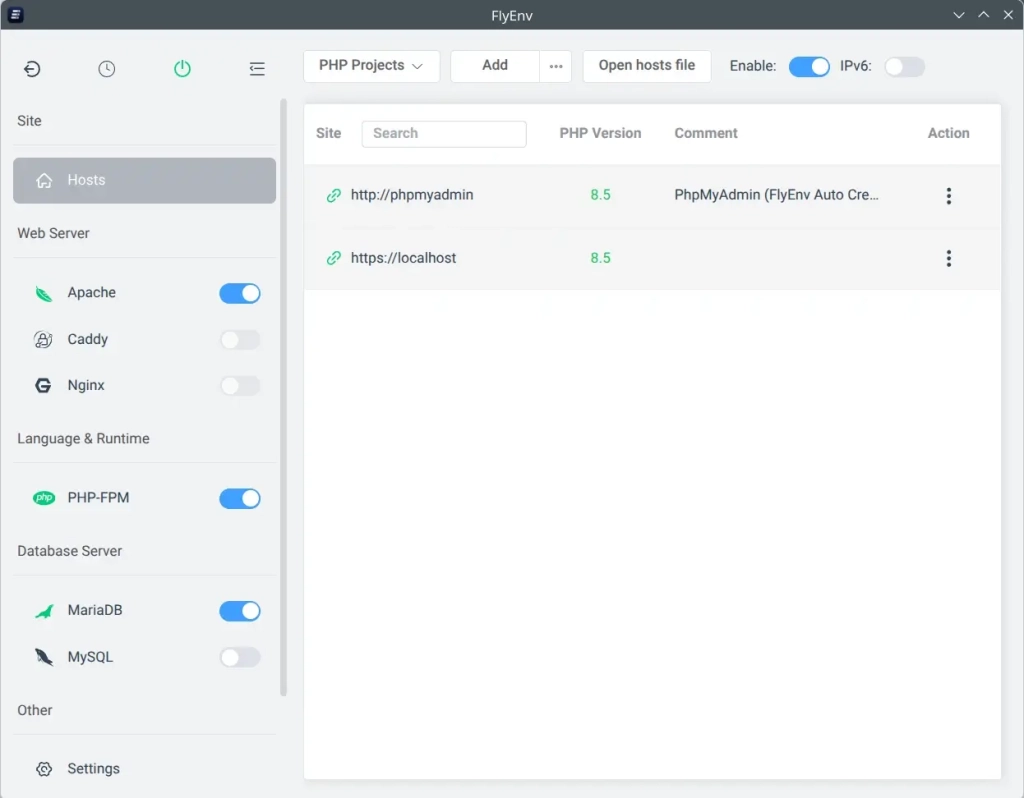Click the MariaDB seal icon
Screen dimensions: 1024x798
(x=44, y=611)
